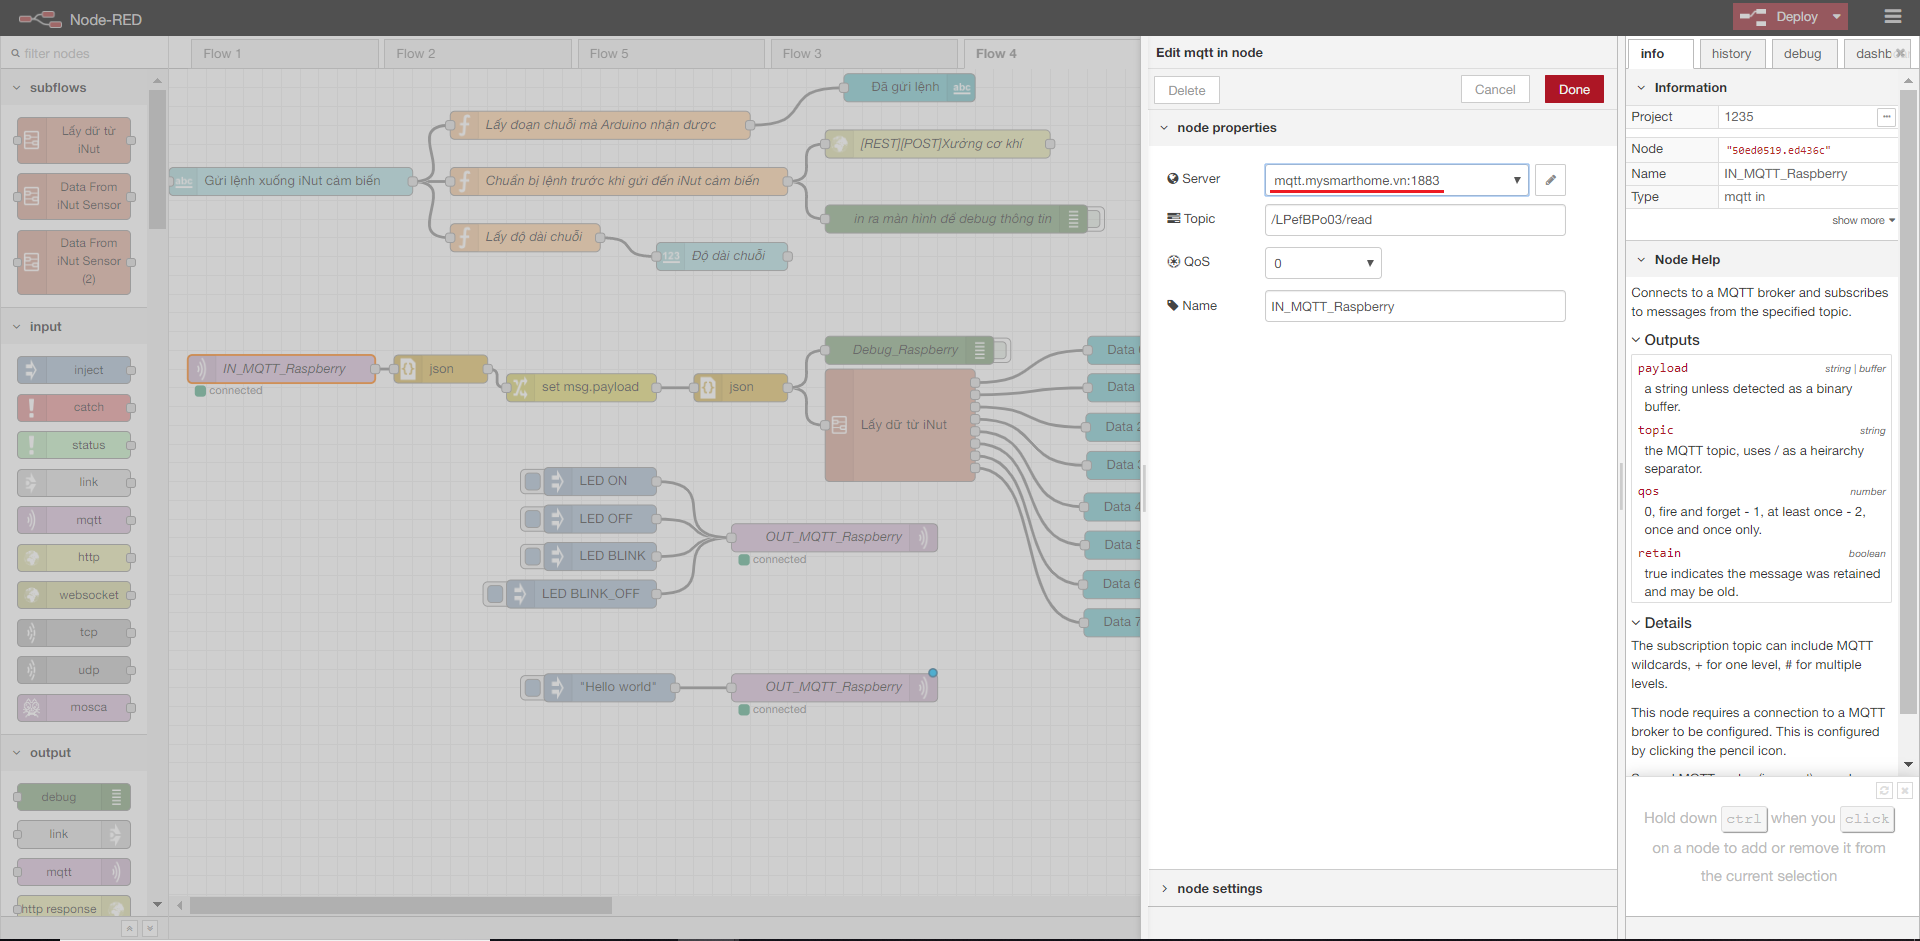Image resolution: width=1920 pixels, height=941 pixels.
Task: Open the Flow 3 workspace tab
Action: (802, 54)
